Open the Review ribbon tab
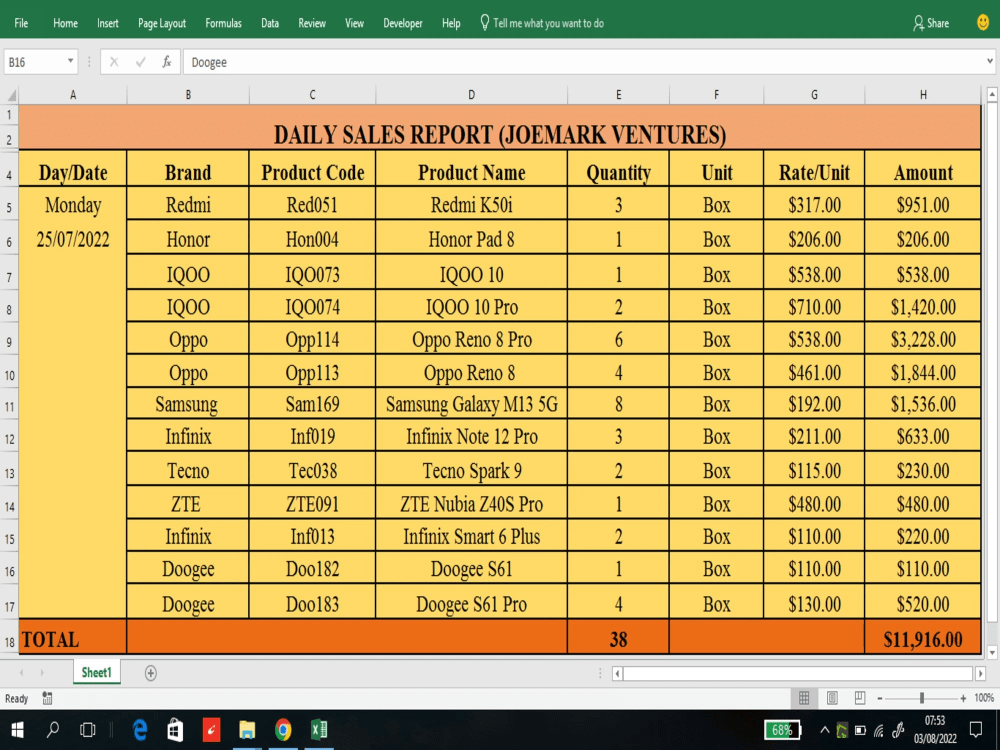This screenshot has width=1000, height=750. tap(312, 23)
